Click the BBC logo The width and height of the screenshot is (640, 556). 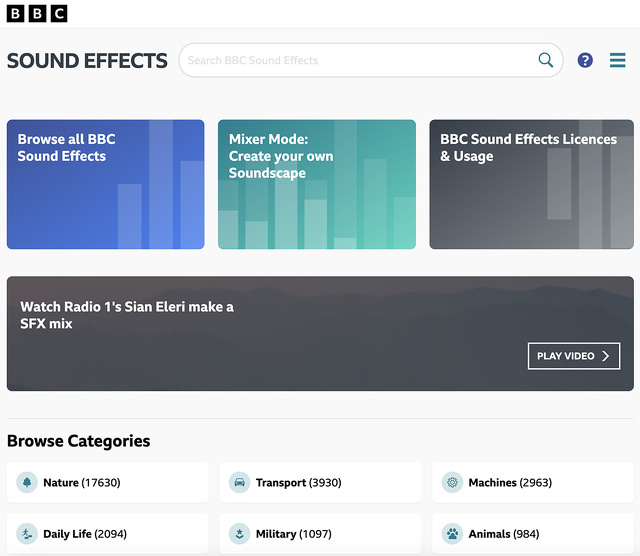(x=37, y=13)
